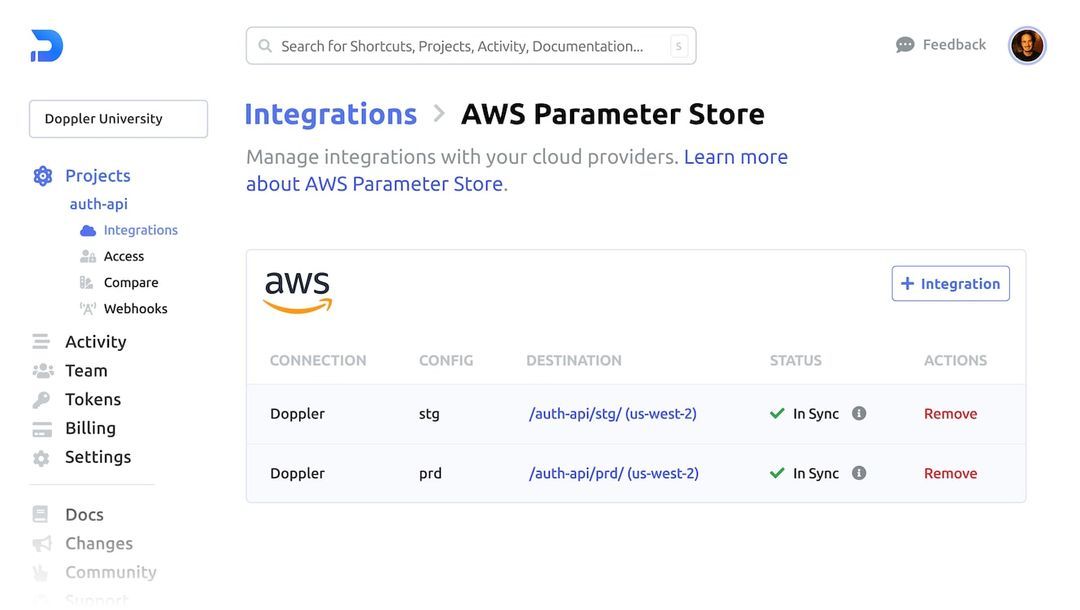Viewport: 1080px width, 610px height.
Task: Select the Access people icon under auth-api
Action: tap(86, 255)
